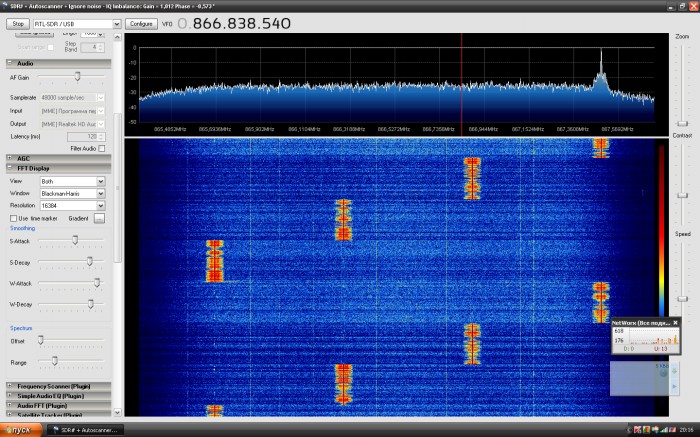Close the NetWorx graph popup

(x=675, y=323)
